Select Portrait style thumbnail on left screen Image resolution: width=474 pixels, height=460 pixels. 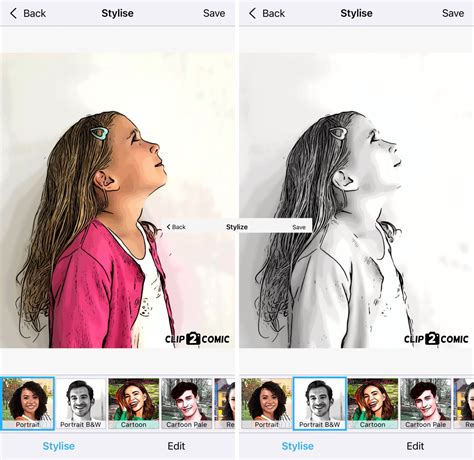point(28,403)
